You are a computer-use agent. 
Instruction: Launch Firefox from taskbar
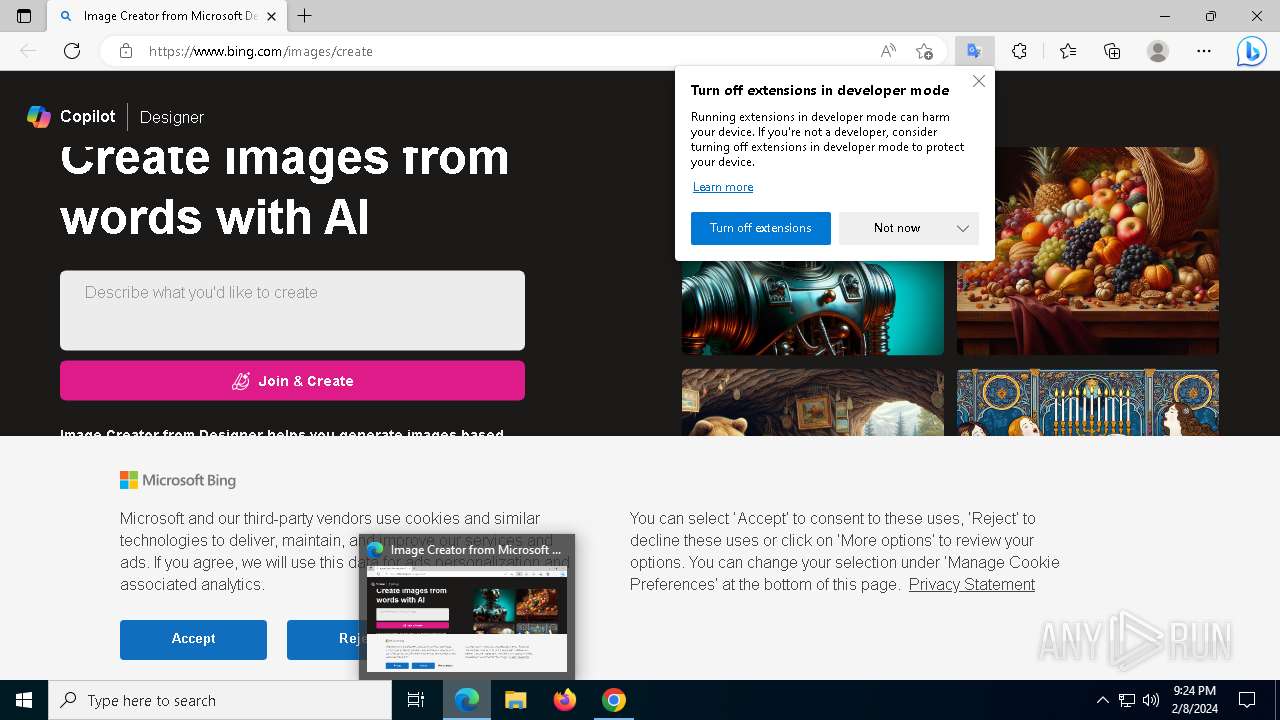click(565, 700)
